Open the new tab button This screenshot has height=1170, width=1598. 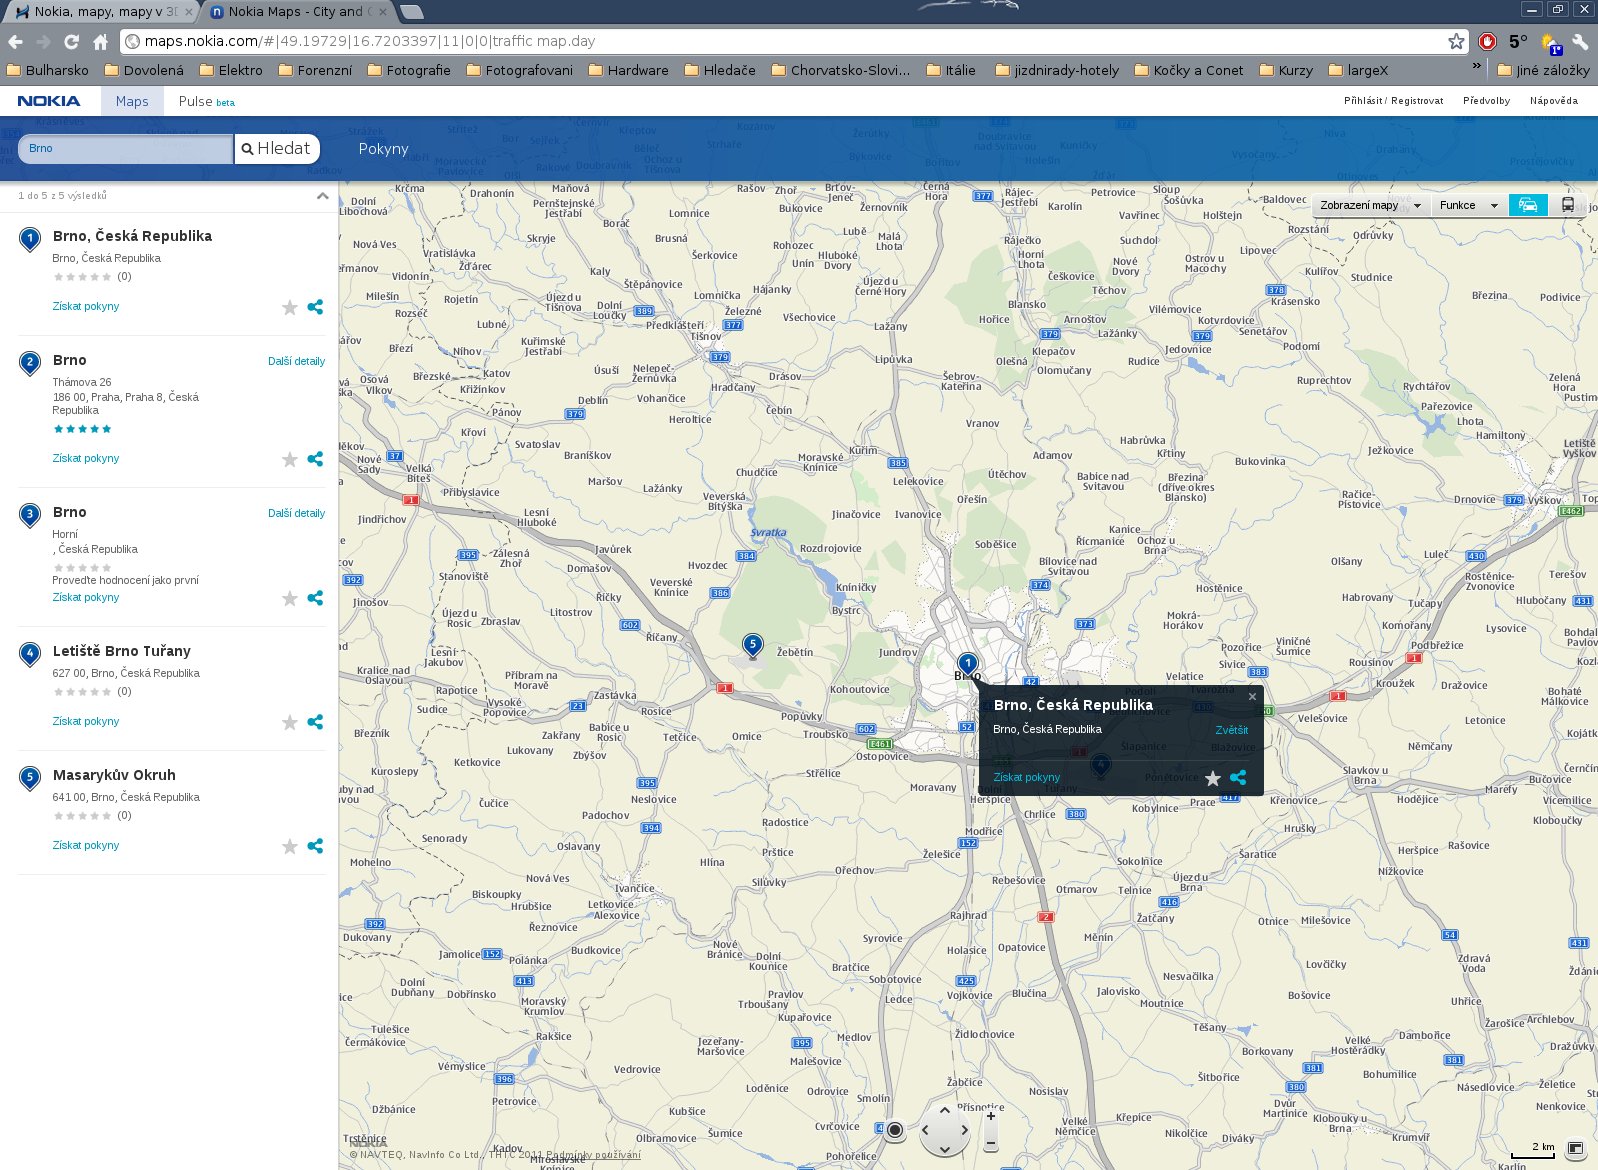412,12
